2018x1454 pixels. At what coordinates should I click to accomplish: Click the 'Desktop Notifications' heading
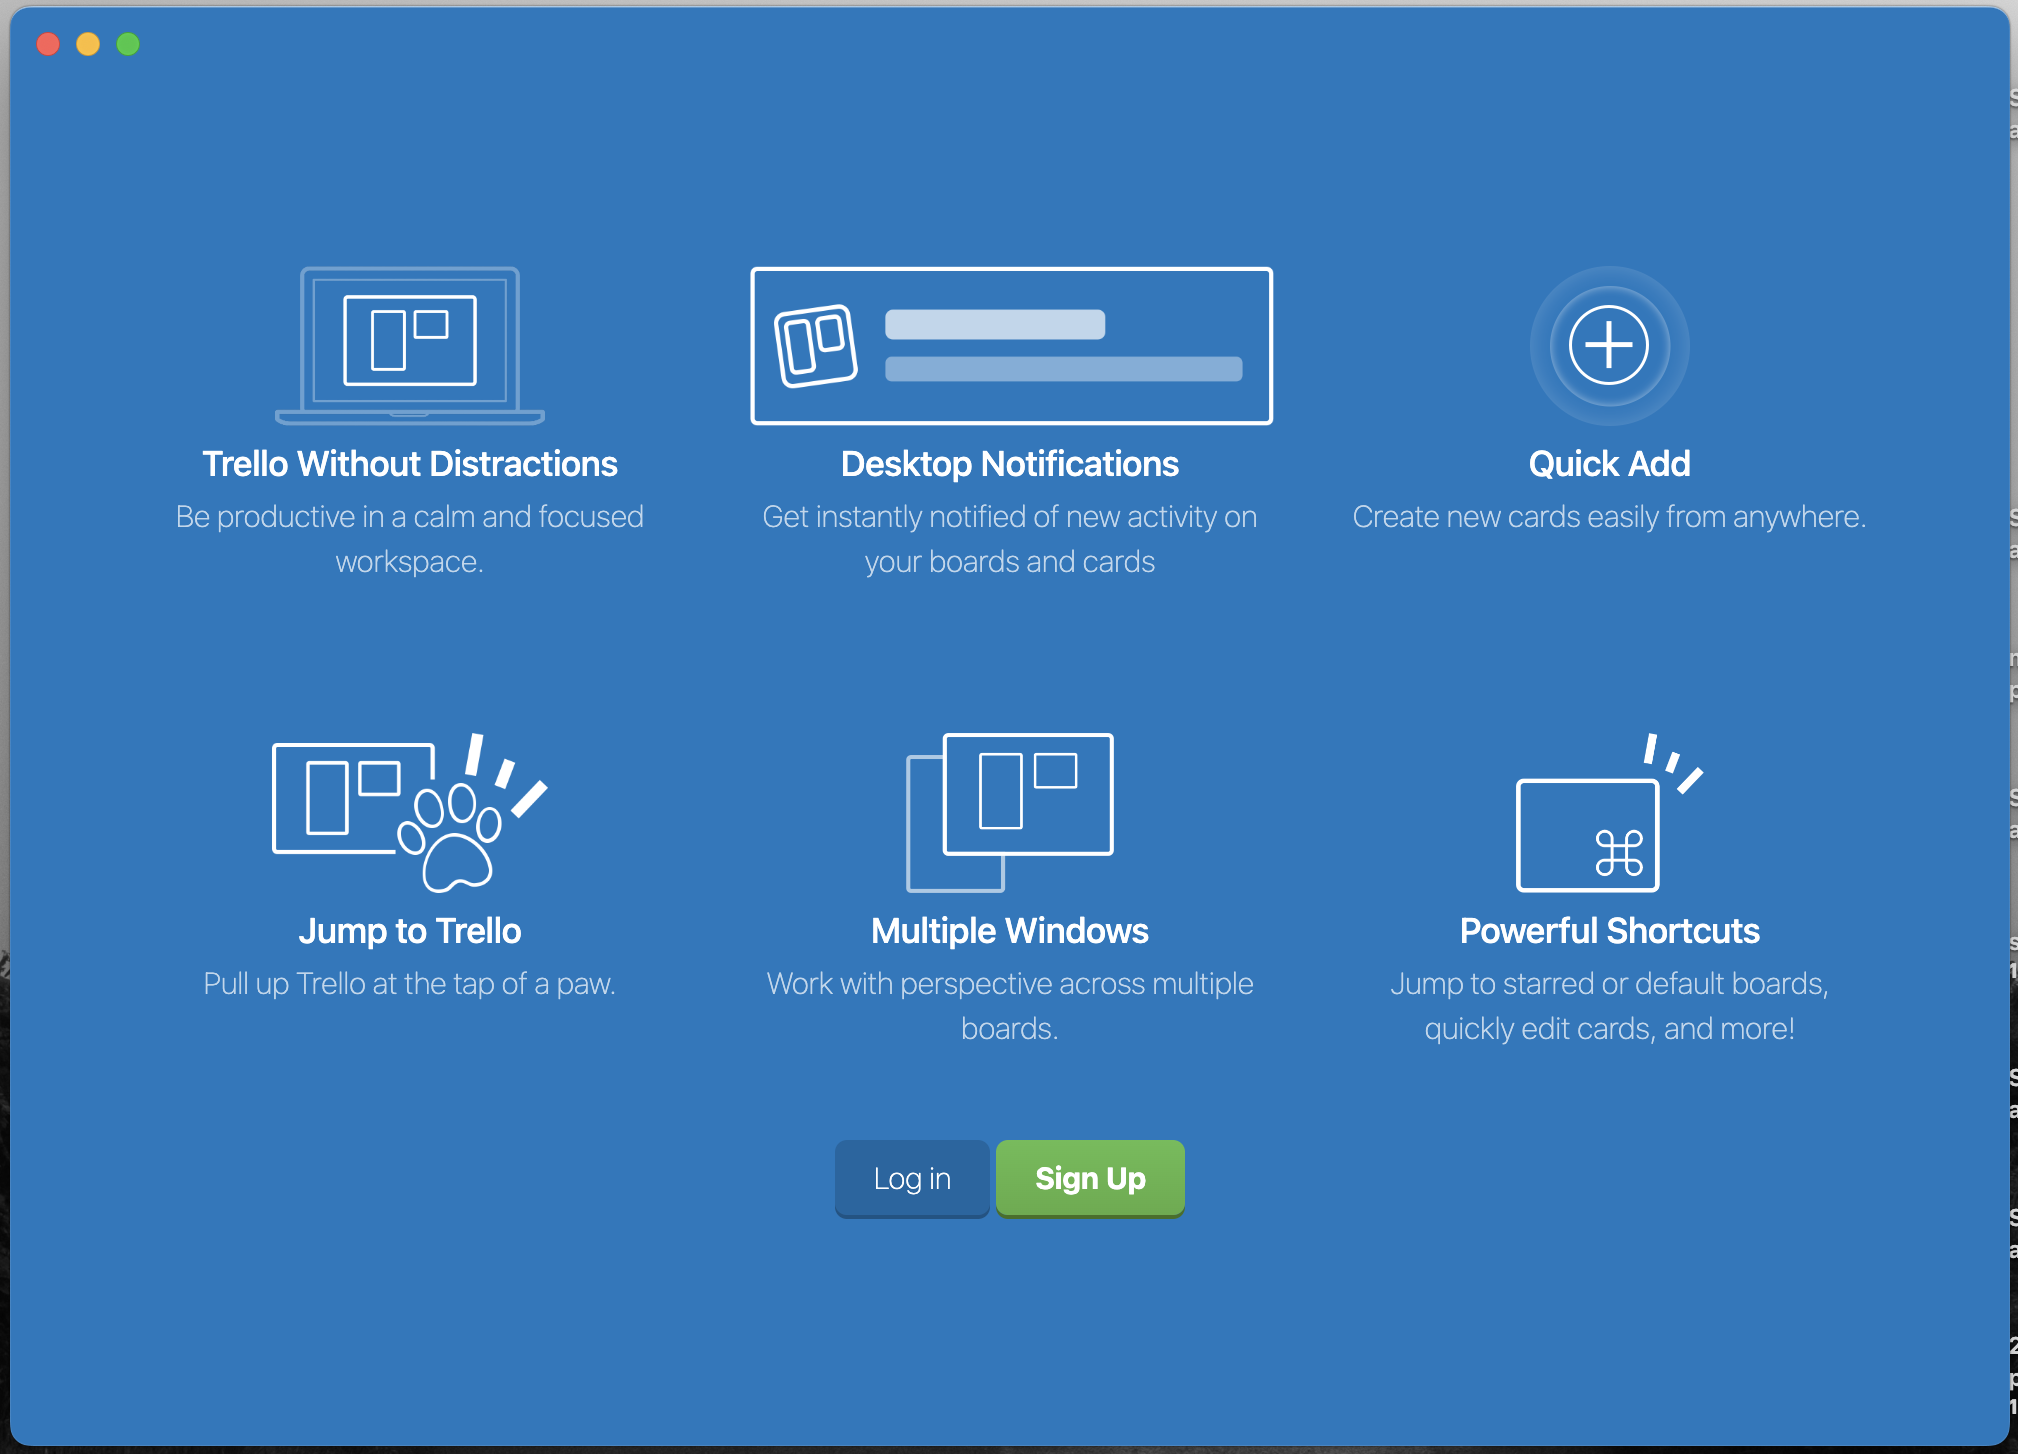tap(1010, 464)
